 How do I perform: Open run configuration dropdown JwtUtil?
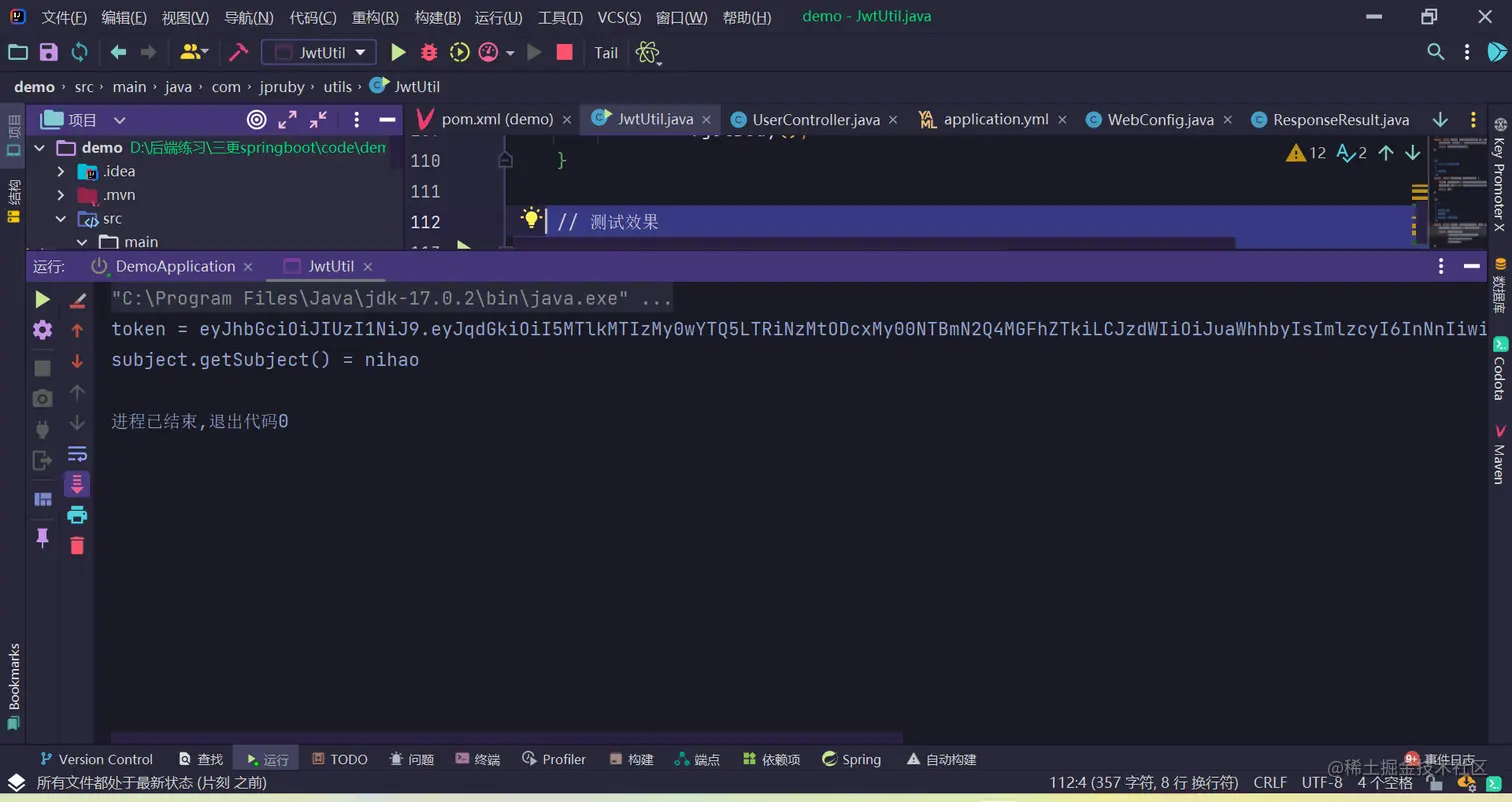(319, 53)
